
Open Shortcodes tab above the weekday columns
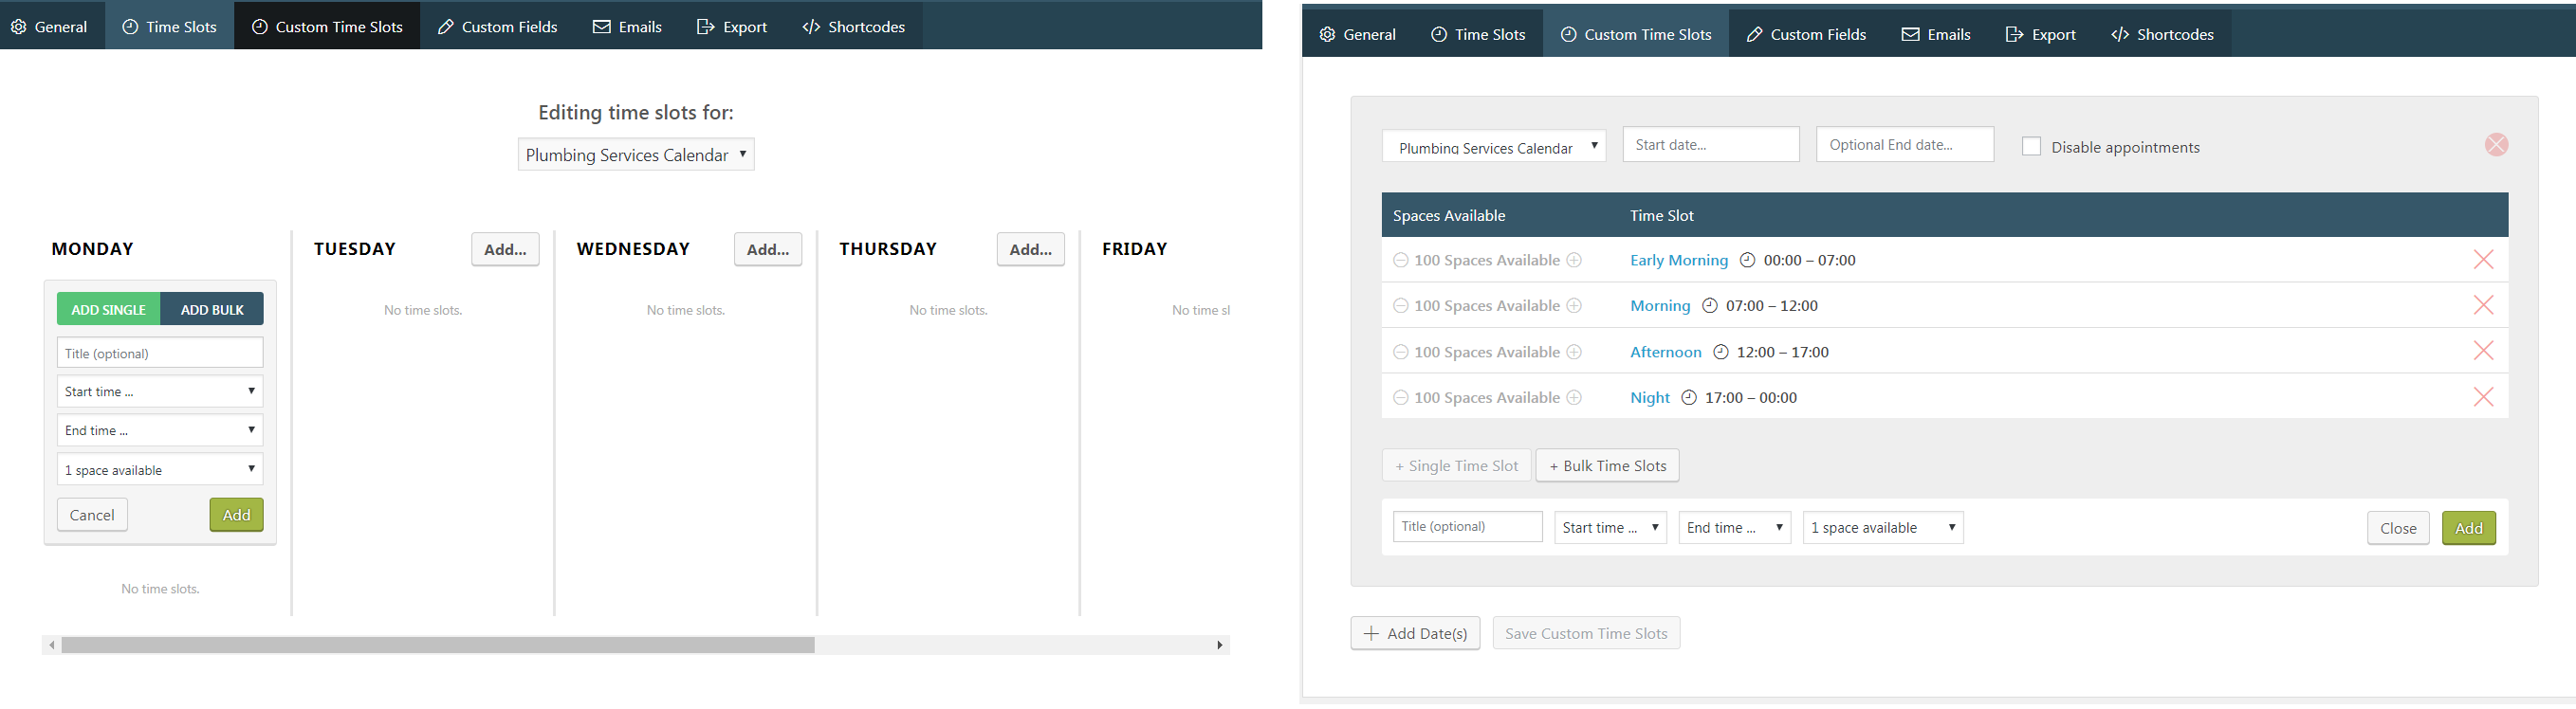[853, 27]
